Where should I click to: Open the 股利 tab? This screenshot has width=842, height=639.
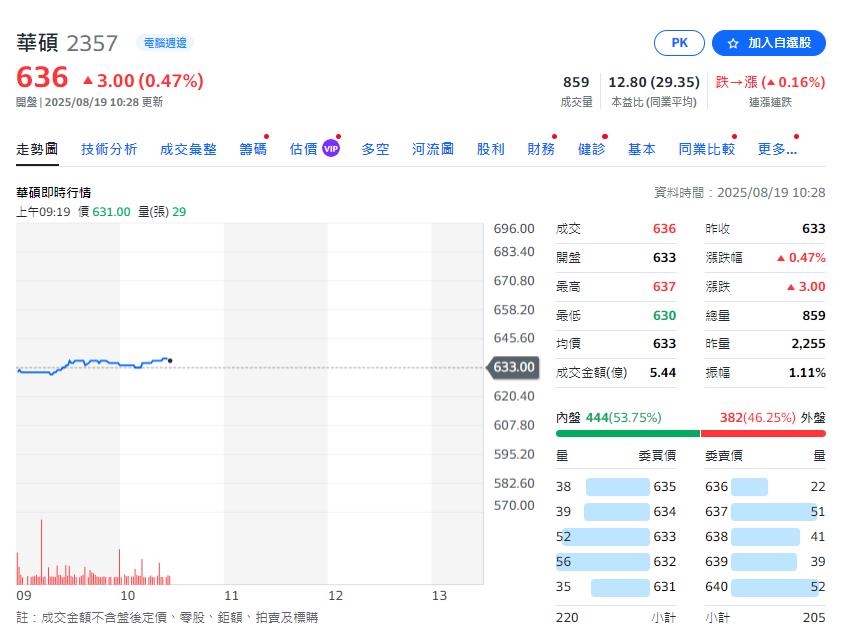tap(491, 149)
